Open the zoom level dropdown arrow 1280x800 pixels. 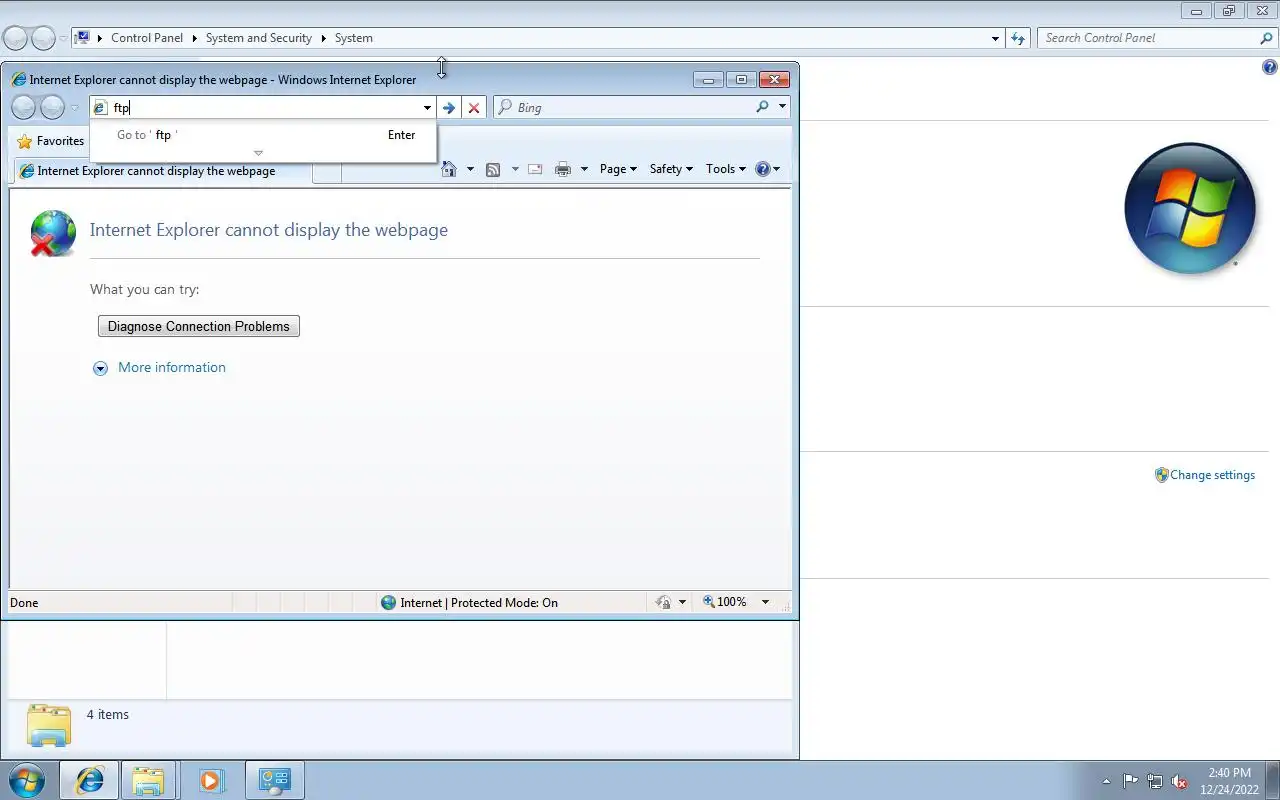(x=765, y=602)
